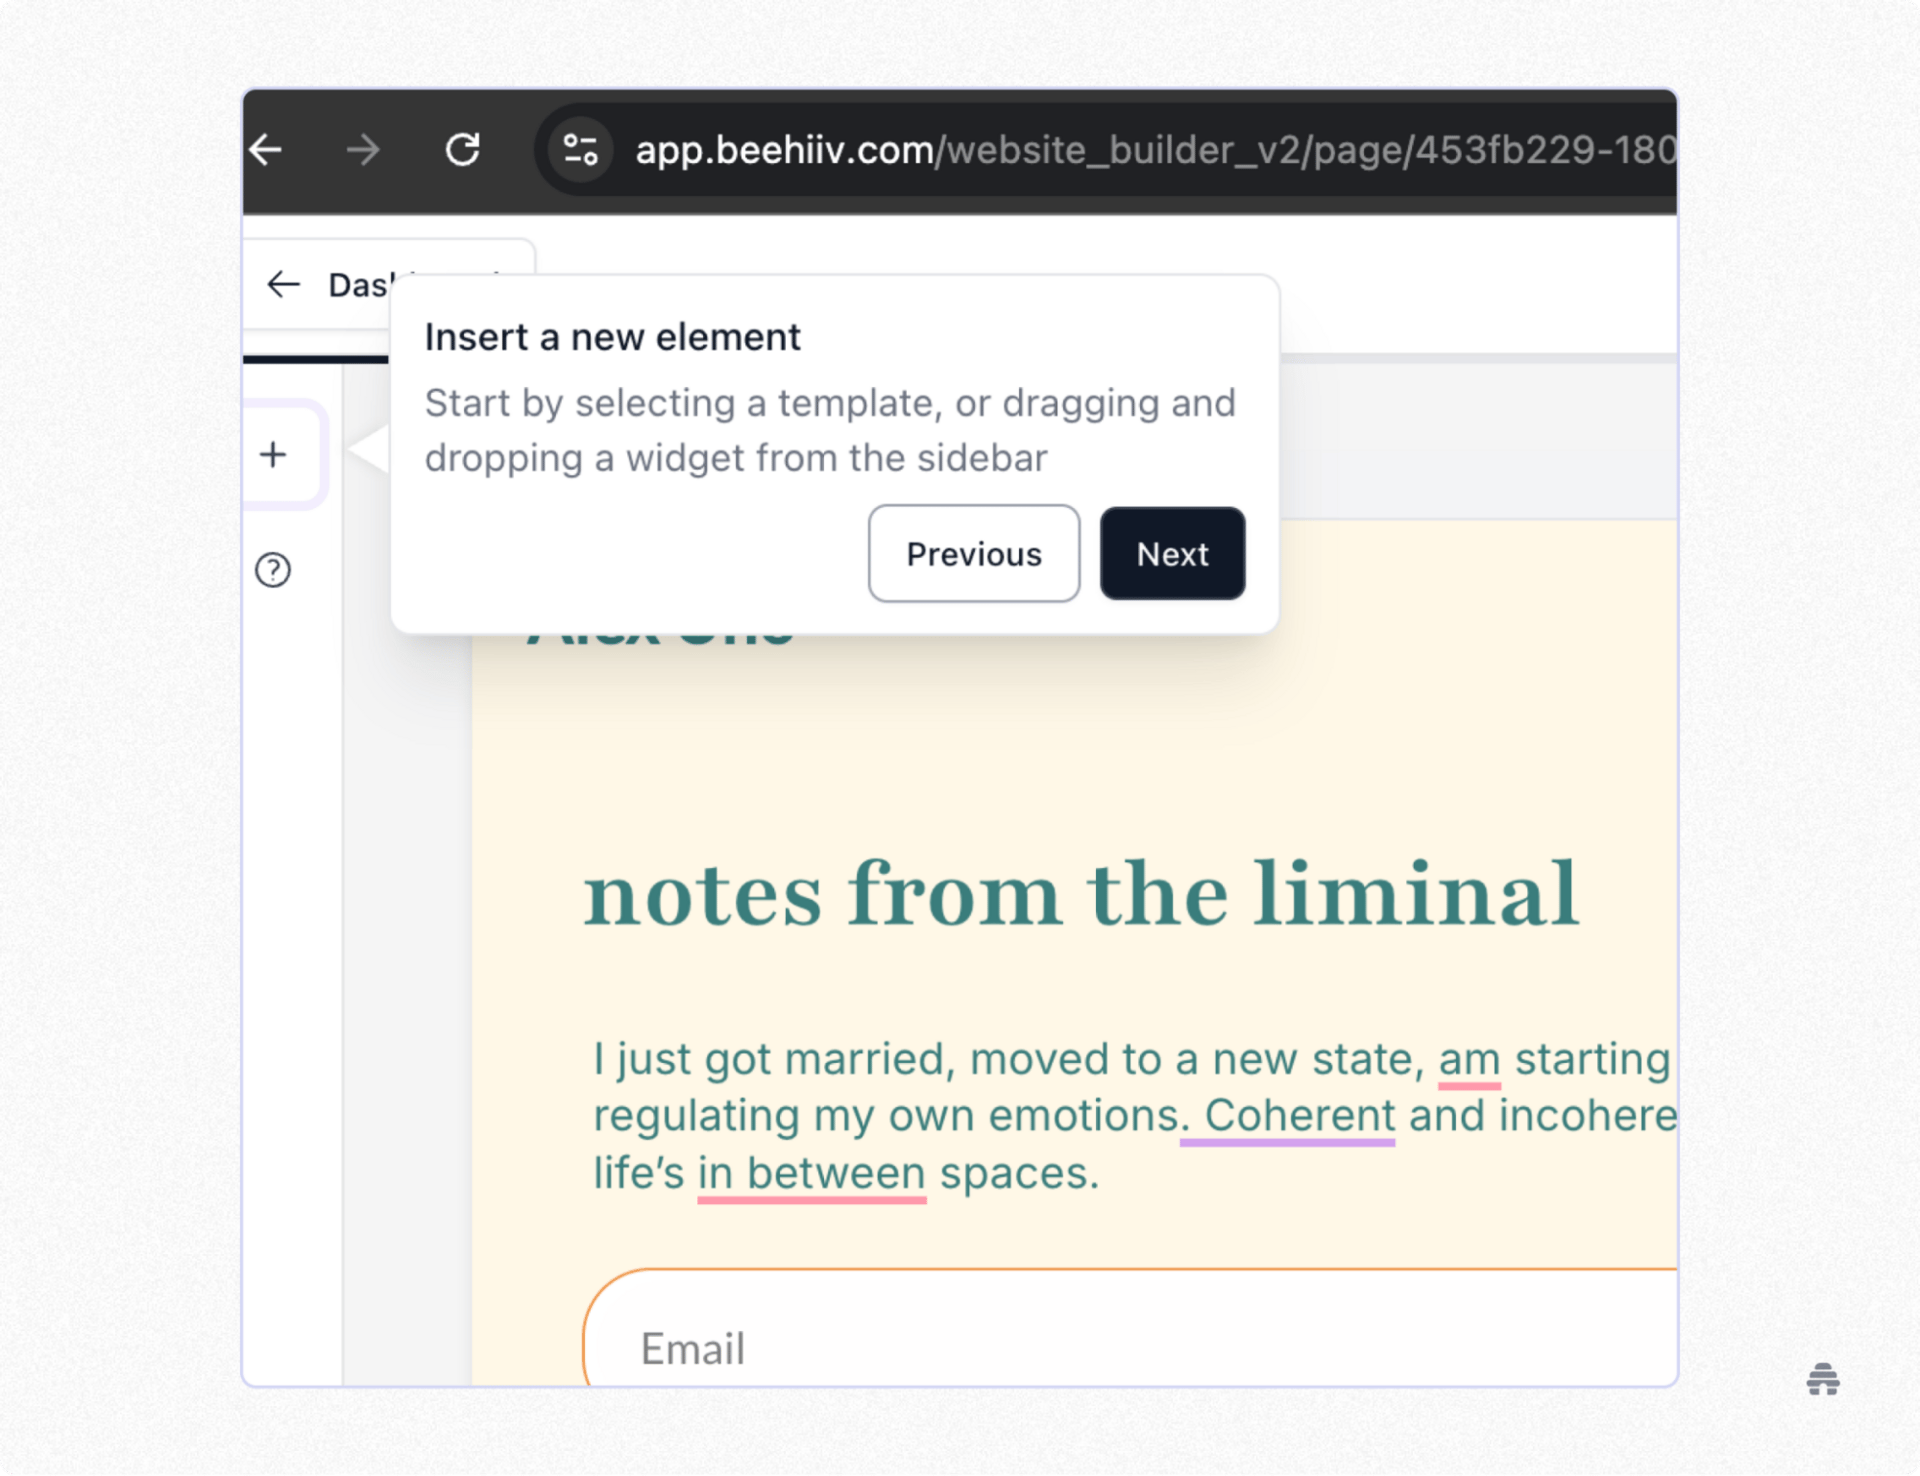Reload the page in the browser
1920x1476 pixels.
pos(463,150)
